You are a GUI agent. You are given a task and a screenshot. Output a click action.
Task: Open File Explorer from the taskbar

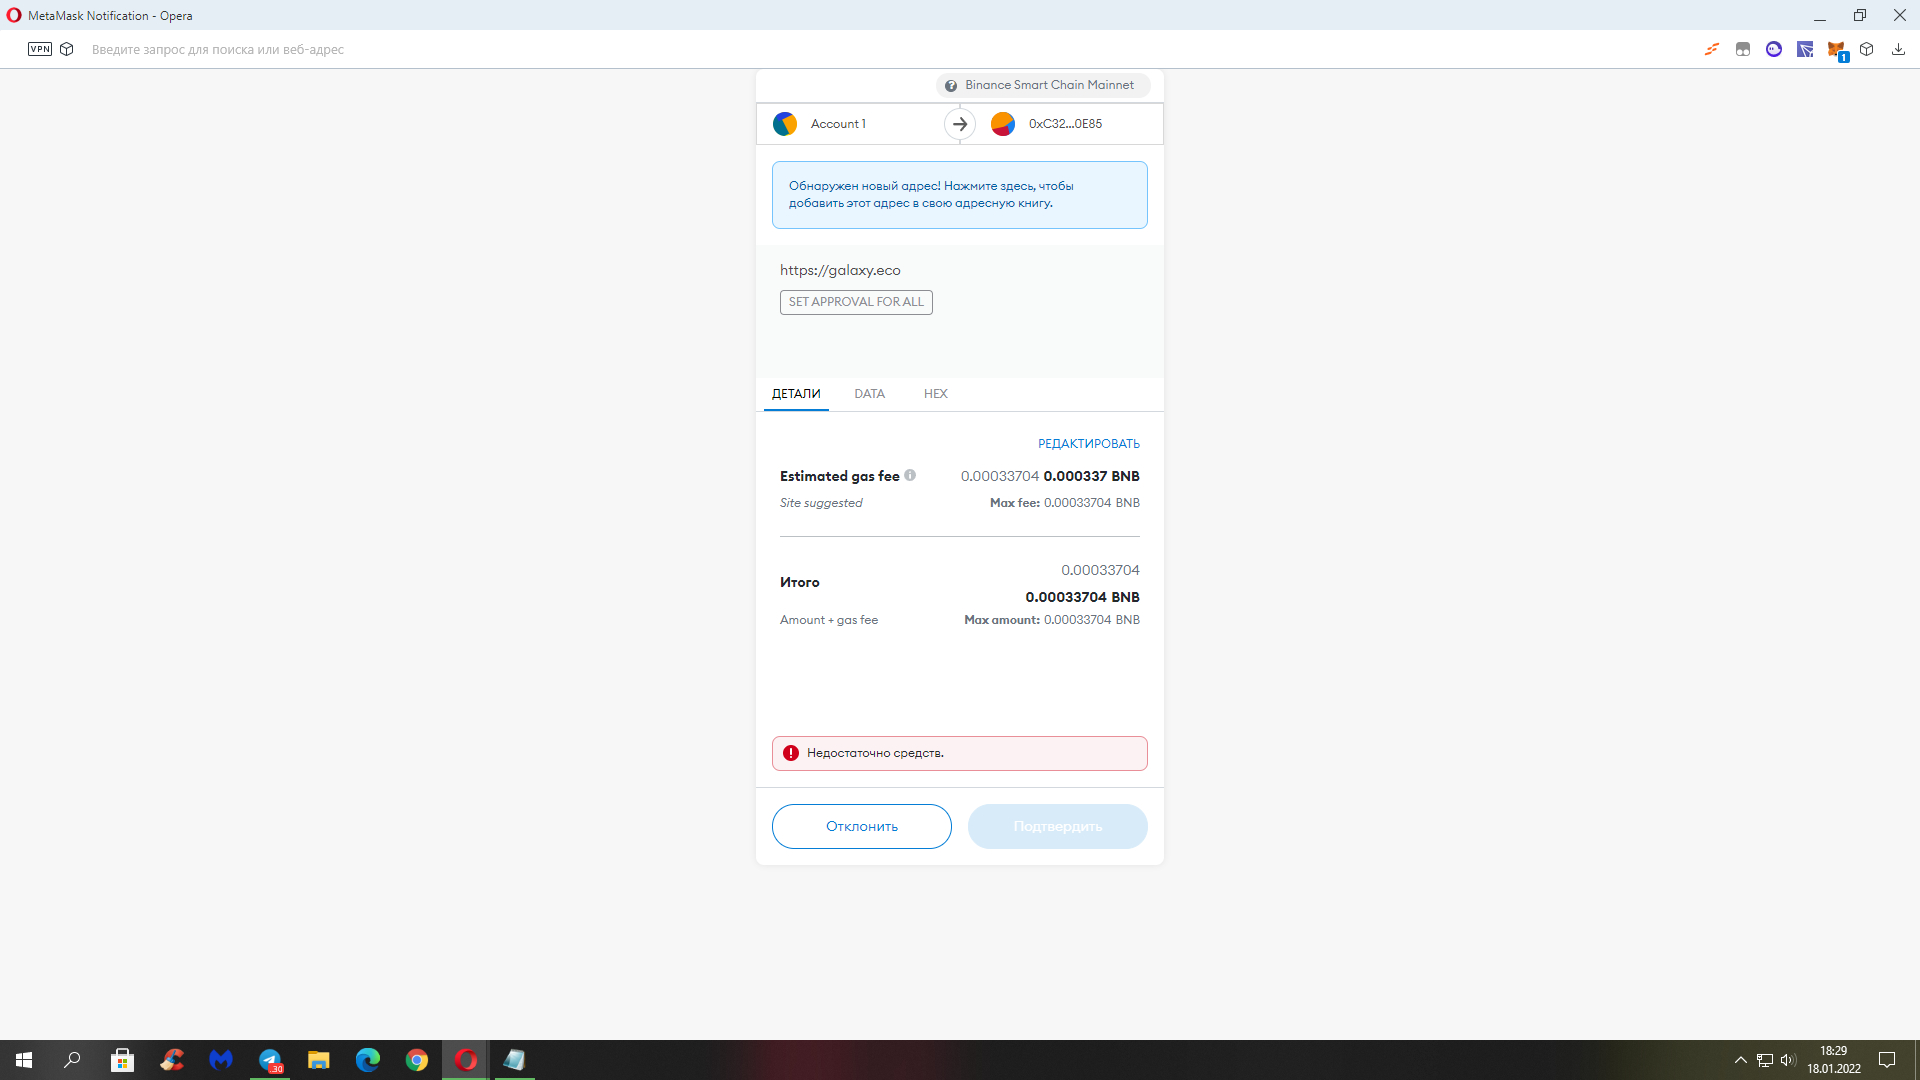[x=319, y=1060]
